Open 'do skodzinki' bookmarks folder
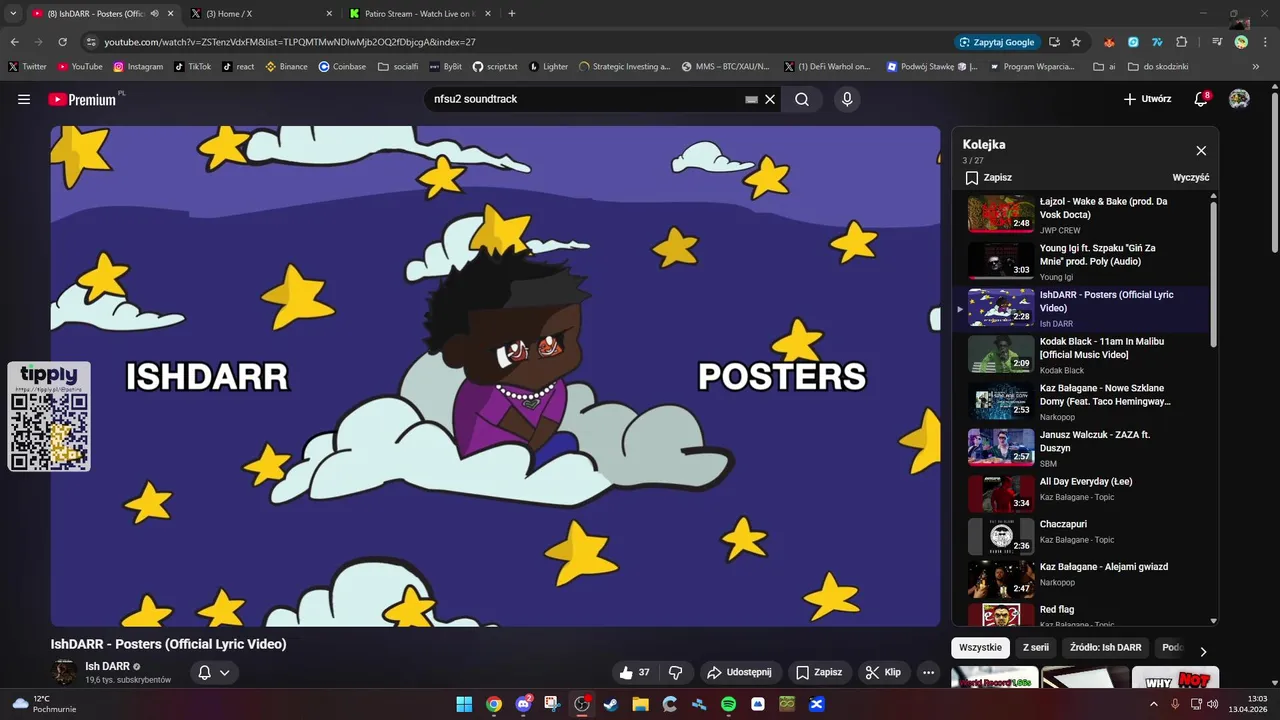This screenshot has width=1280, height=720. (1158, 67)
